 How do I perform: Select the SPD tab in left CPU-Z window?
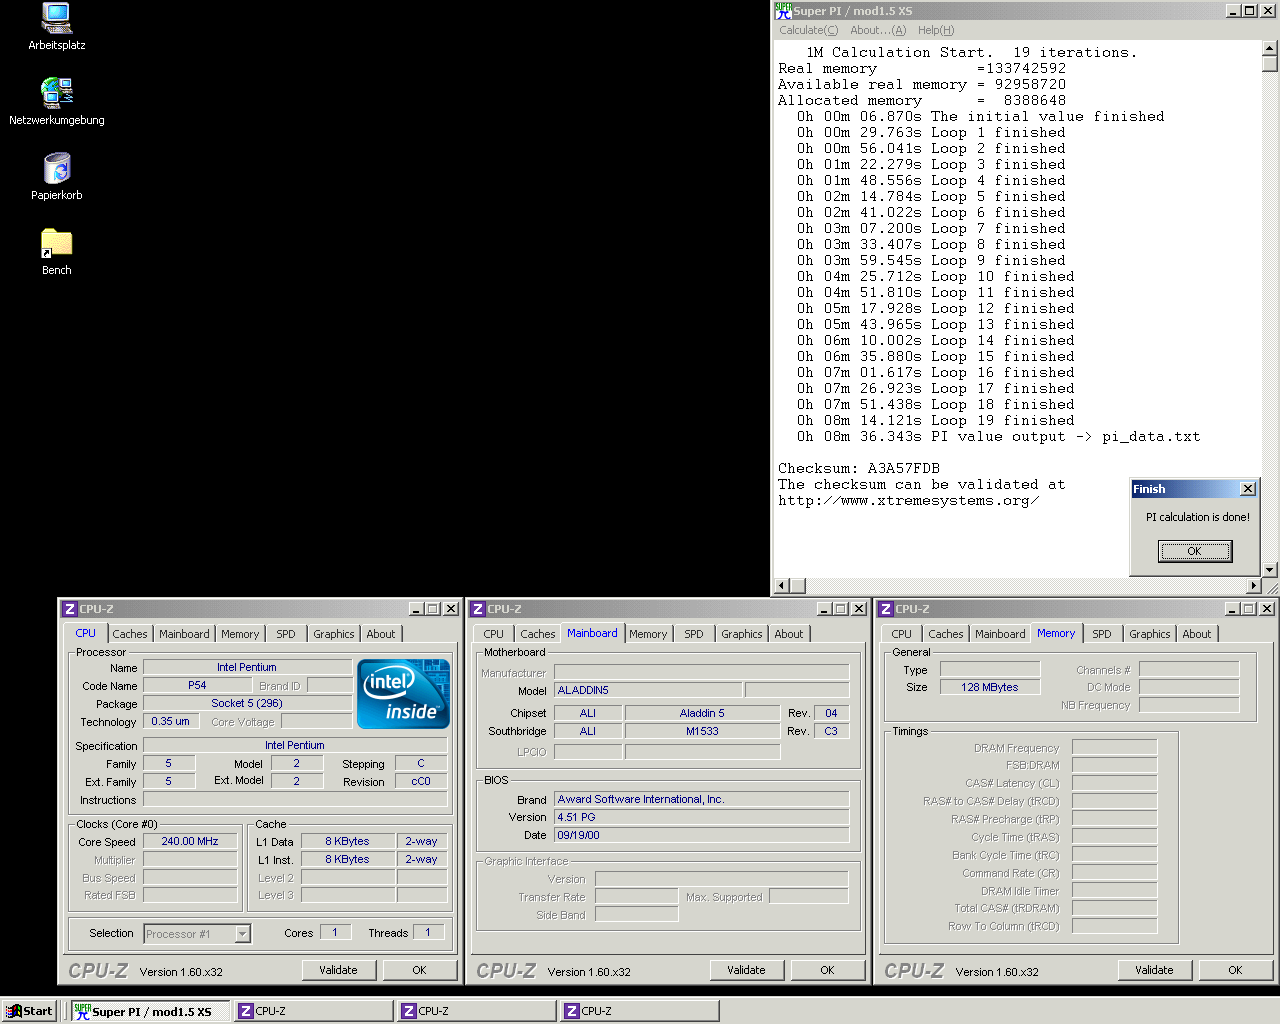(286, 634)
